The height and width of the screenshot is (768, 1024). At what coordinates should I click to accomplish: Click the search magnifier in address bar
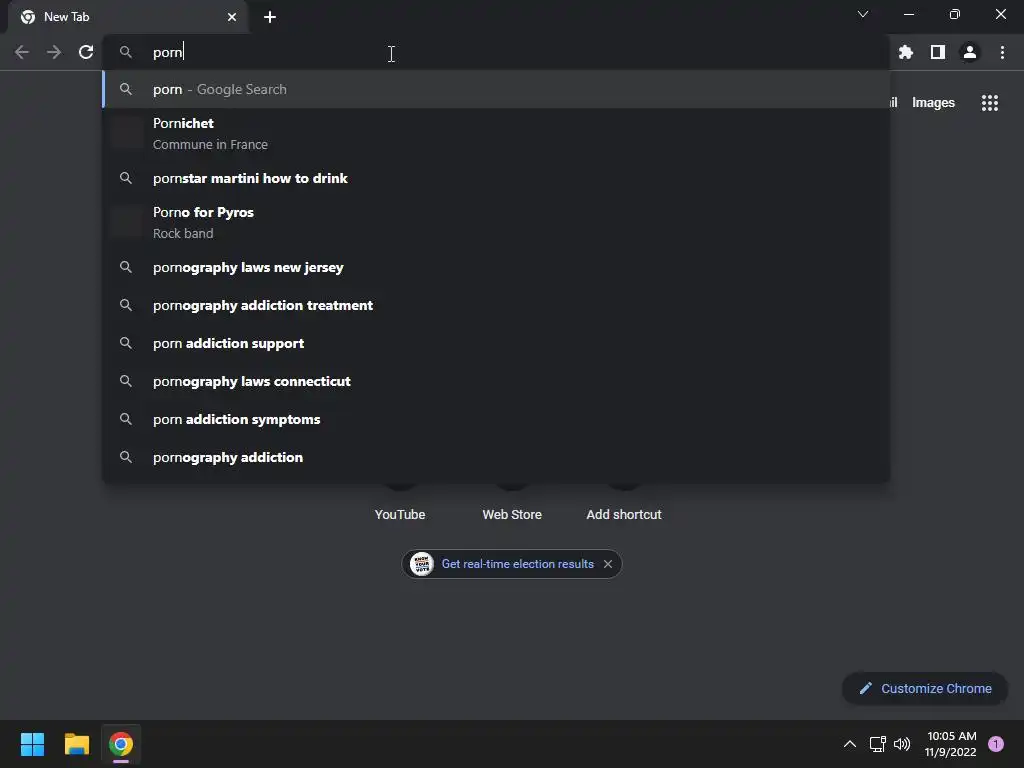(125, 52)
